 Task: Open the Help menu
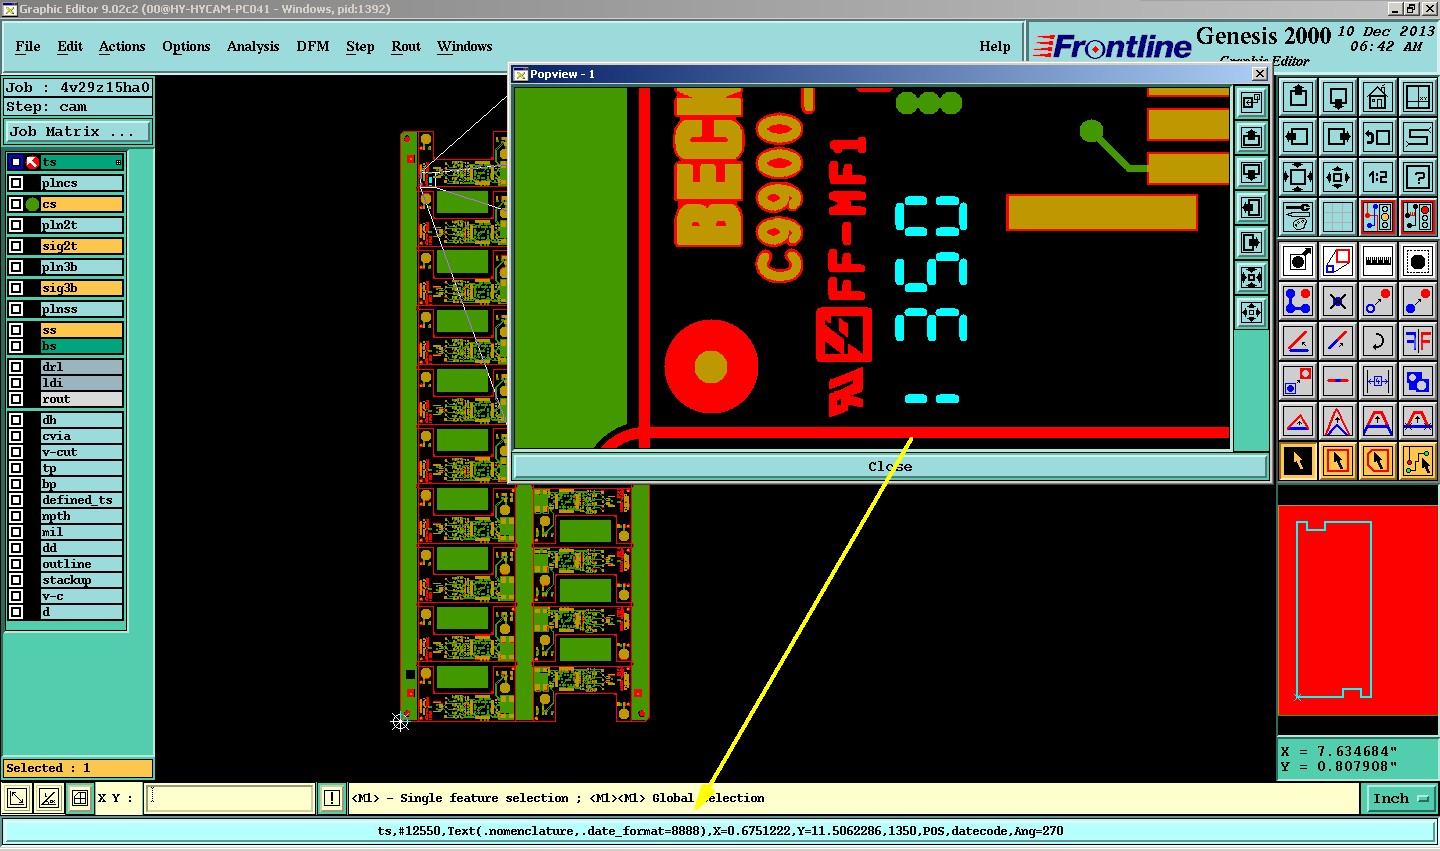[995, 46]
